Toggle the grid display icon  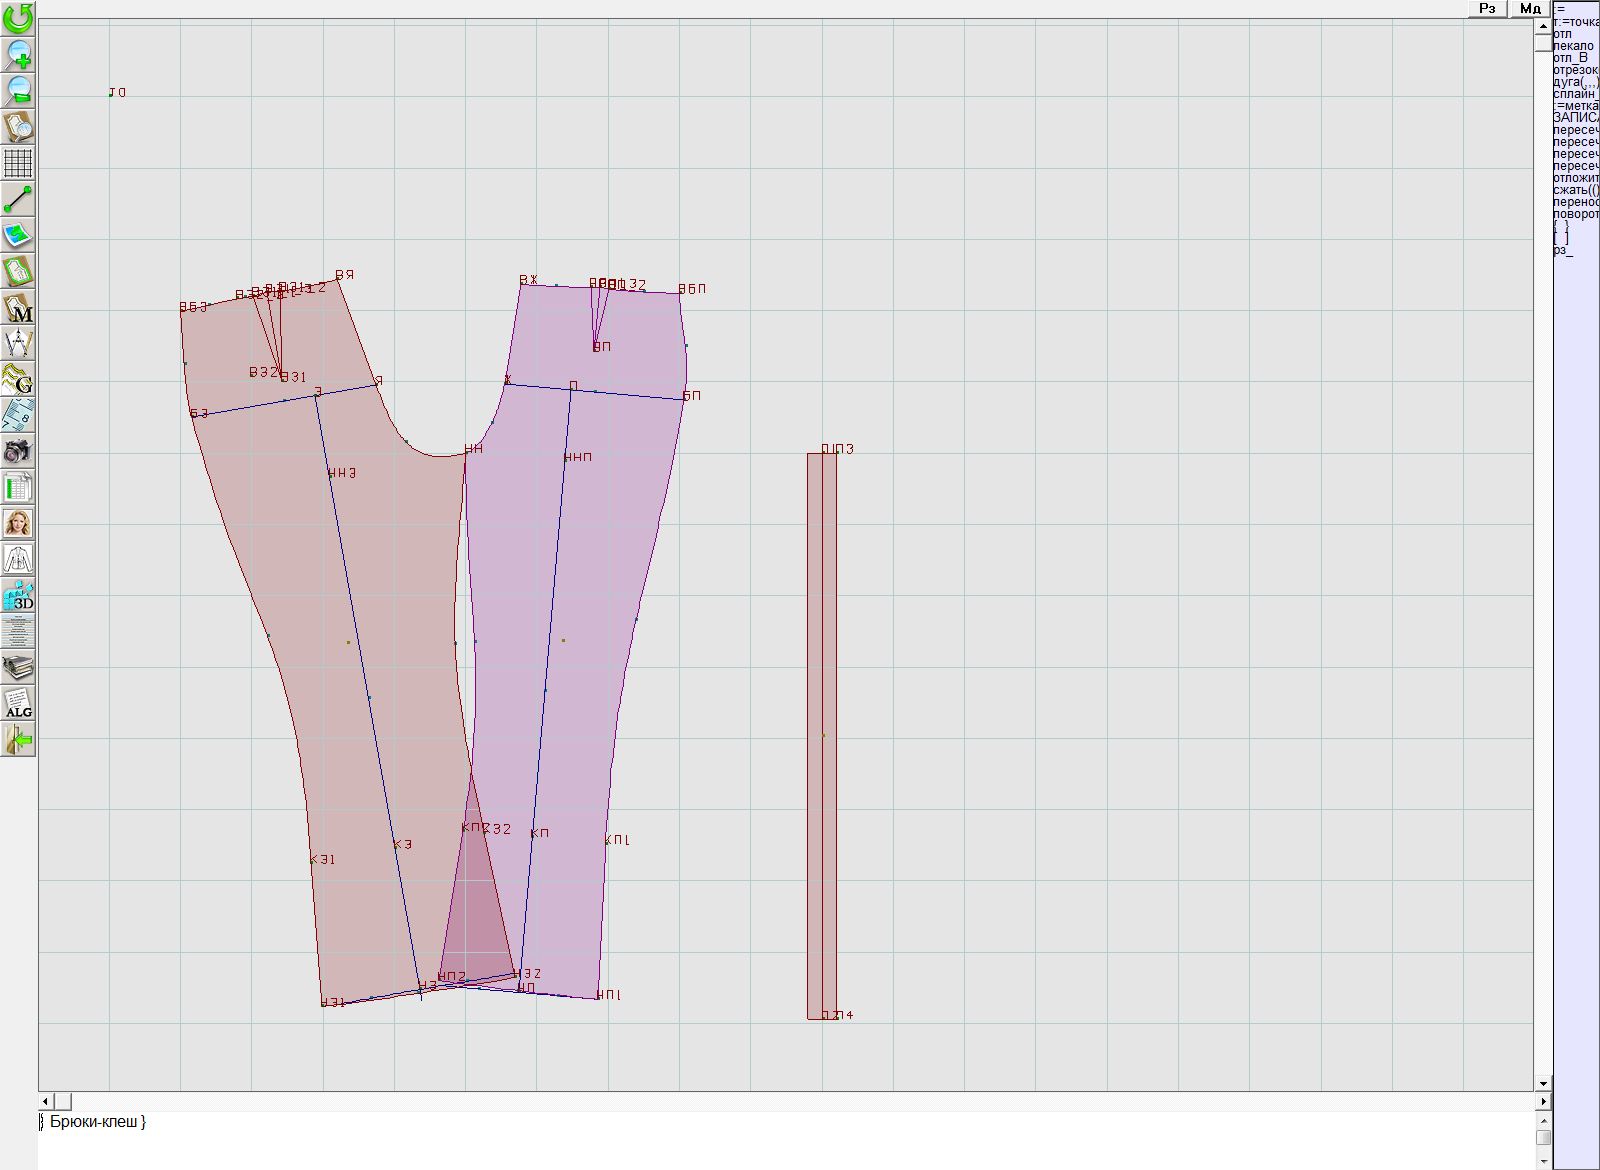(18, 162)
